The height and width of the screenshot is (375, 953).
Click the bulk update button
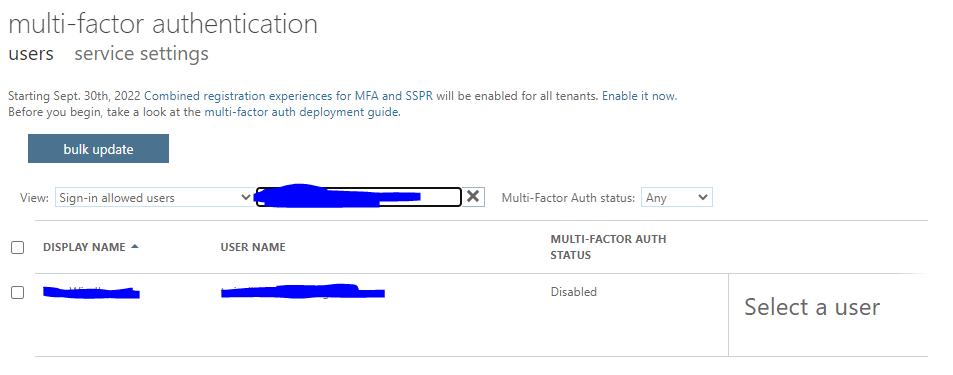coord(98,149)
